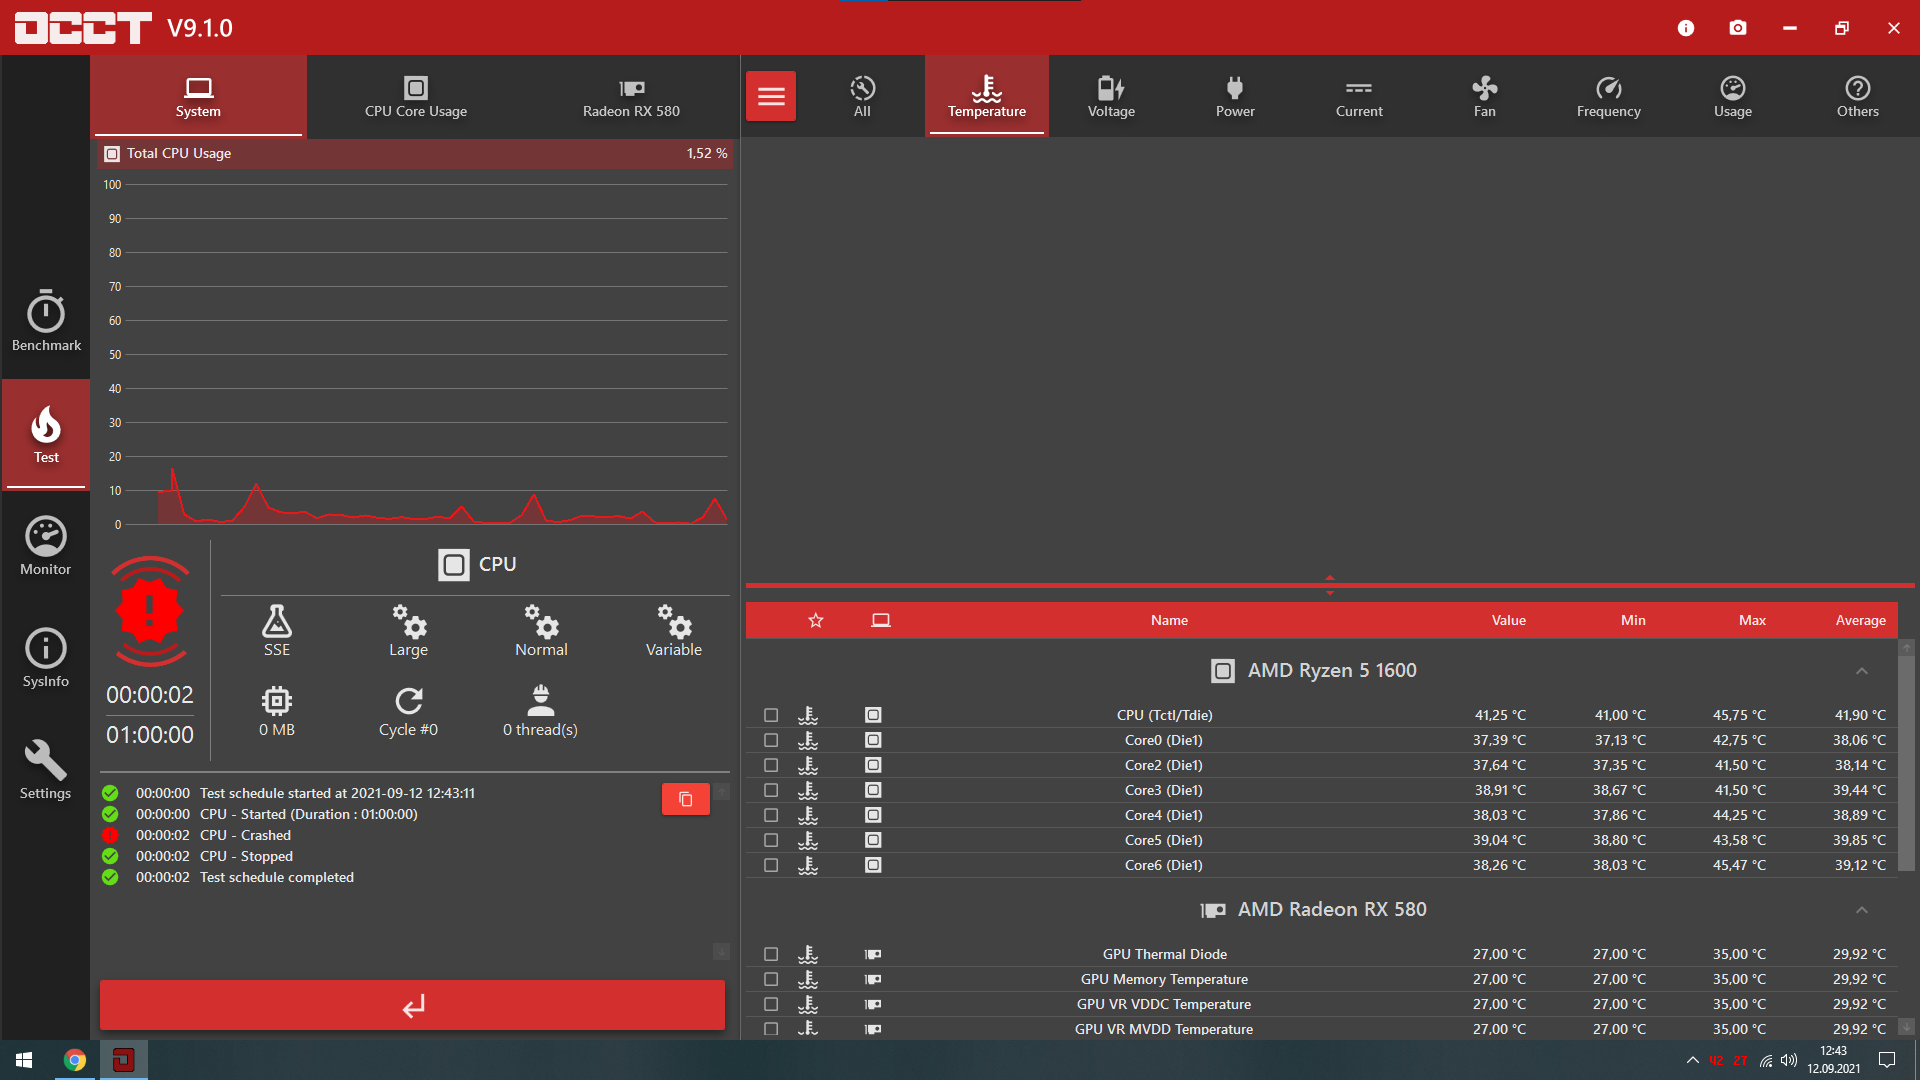
Task: Check the GPU Memory Temperature checkbox
Action: (771, 979)
